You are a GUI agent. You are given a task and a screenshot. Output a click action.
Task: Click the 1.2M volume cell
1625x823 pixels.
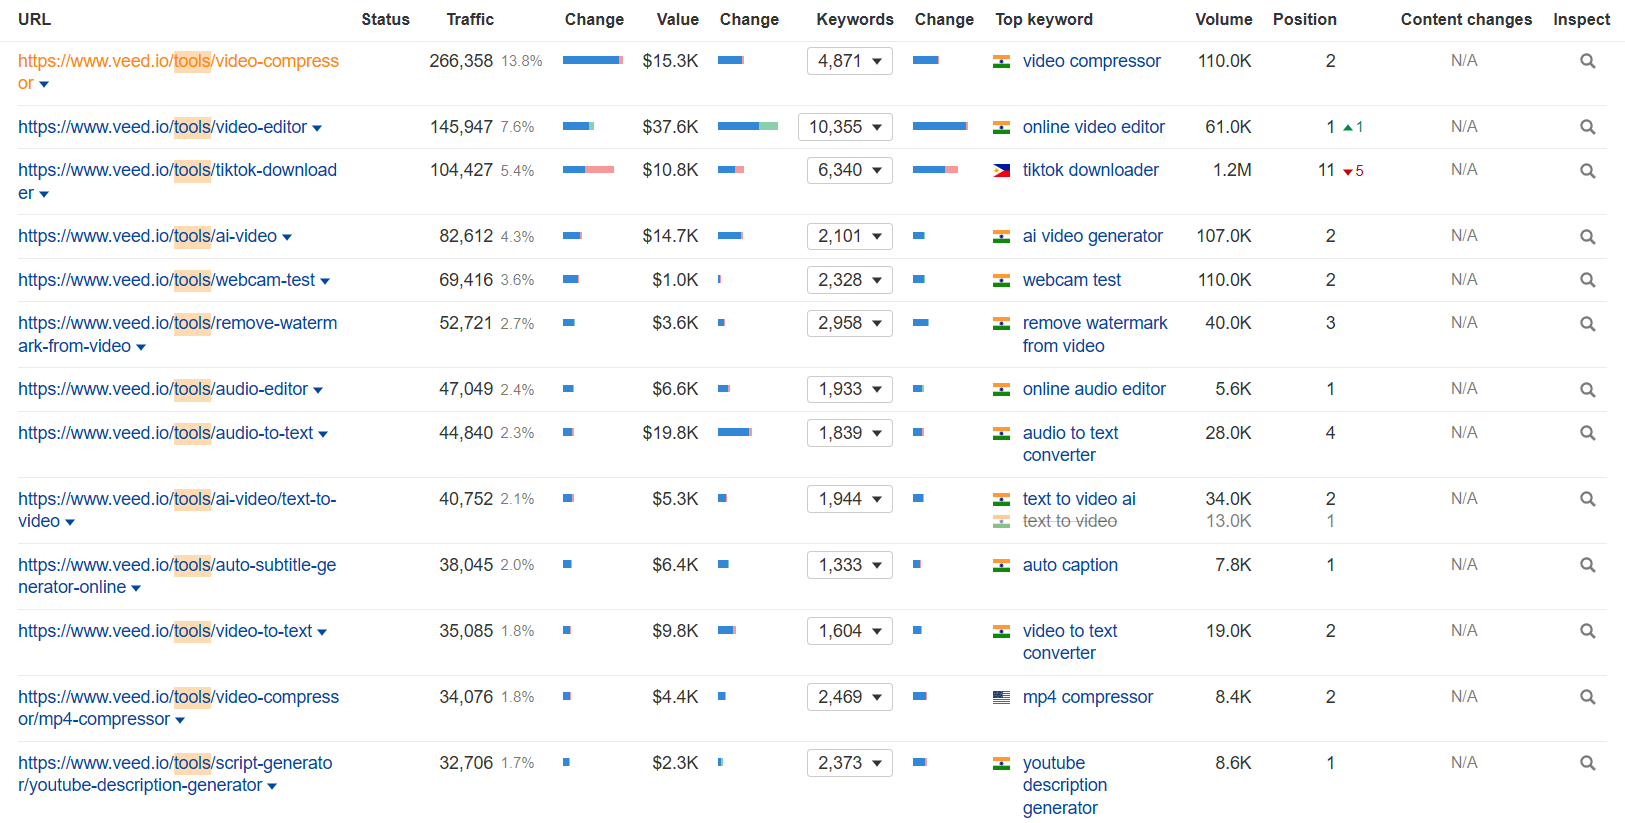tap(1232, 170)
